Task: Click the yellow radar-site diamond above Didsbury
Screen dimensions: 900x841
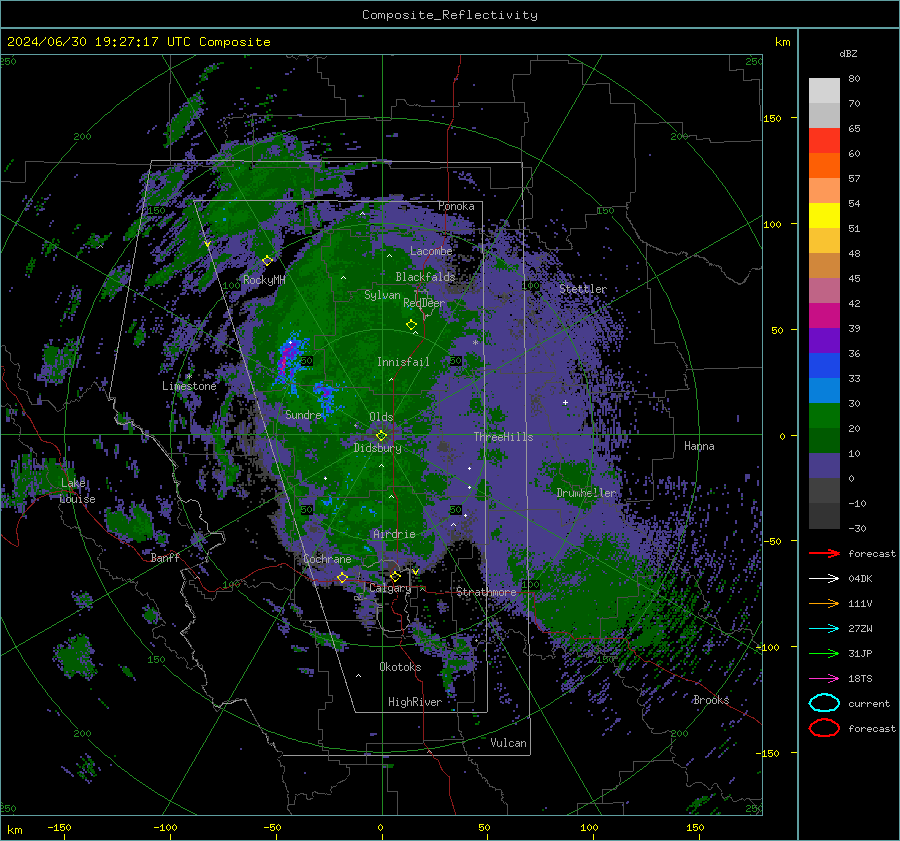Action: click(x=381, y=436)
